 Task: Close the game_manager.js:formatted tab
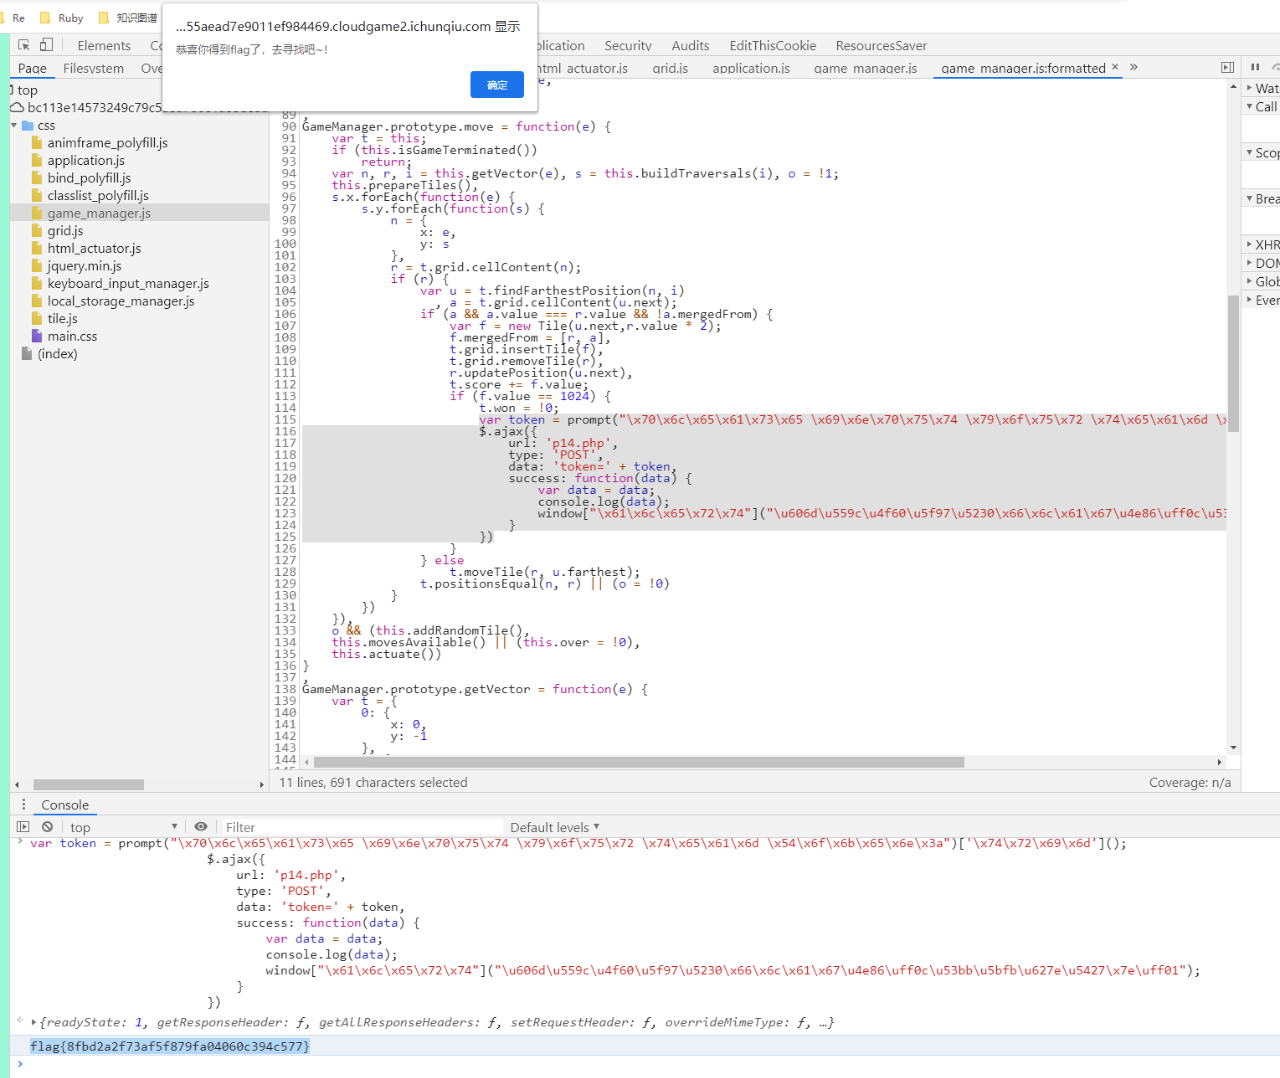1115,67
